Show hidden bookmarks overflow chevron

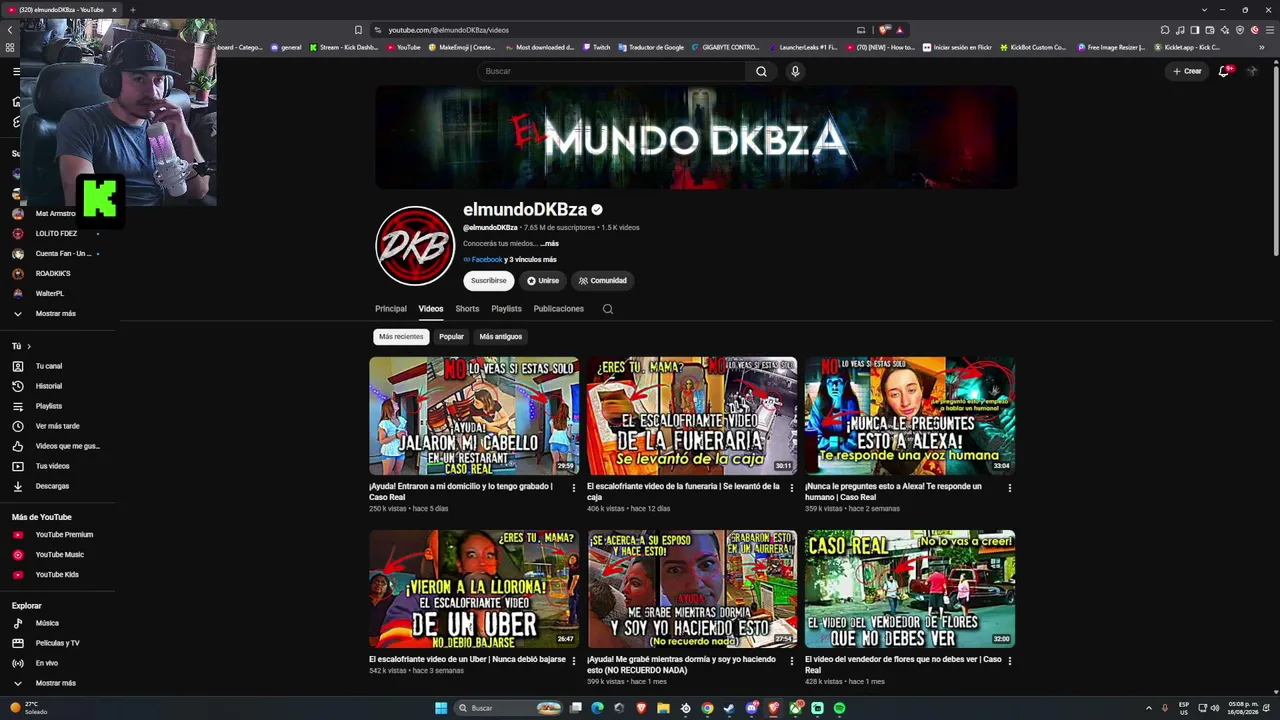1262,47
